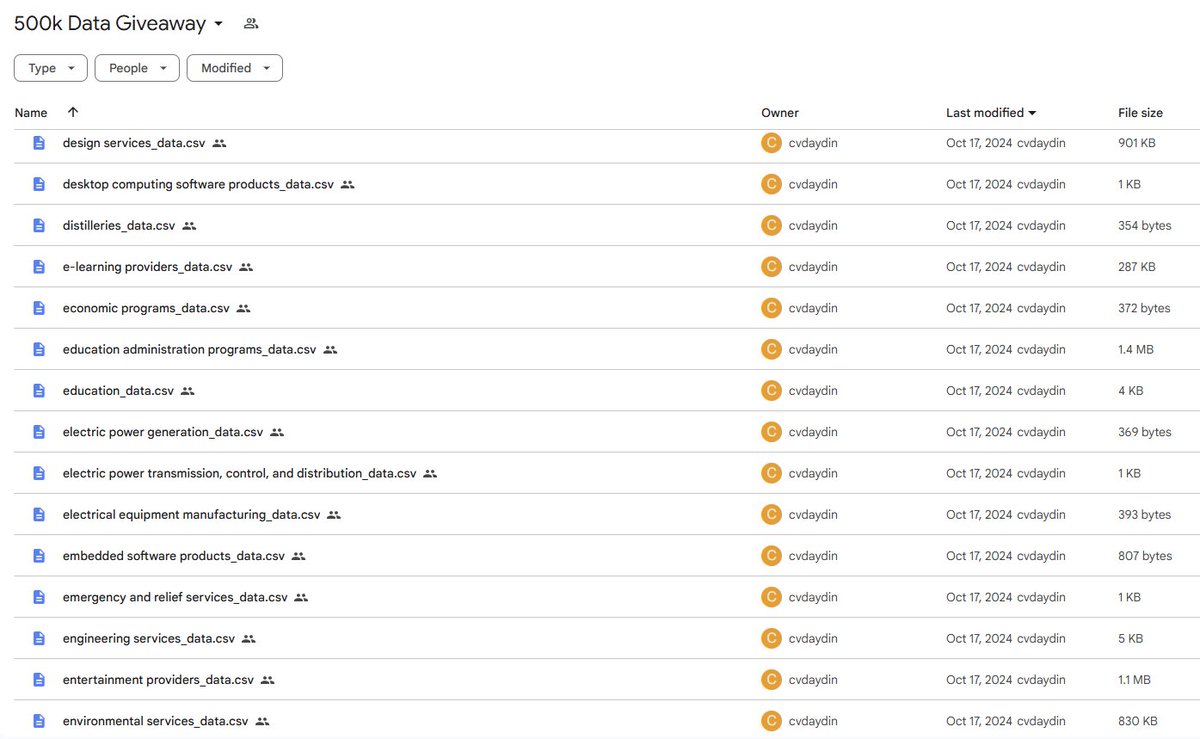The height and width of the screenshot is (739, 1200).
Task: Click the owner avatar in the education_data.csv row
Action: pos(771,390)
